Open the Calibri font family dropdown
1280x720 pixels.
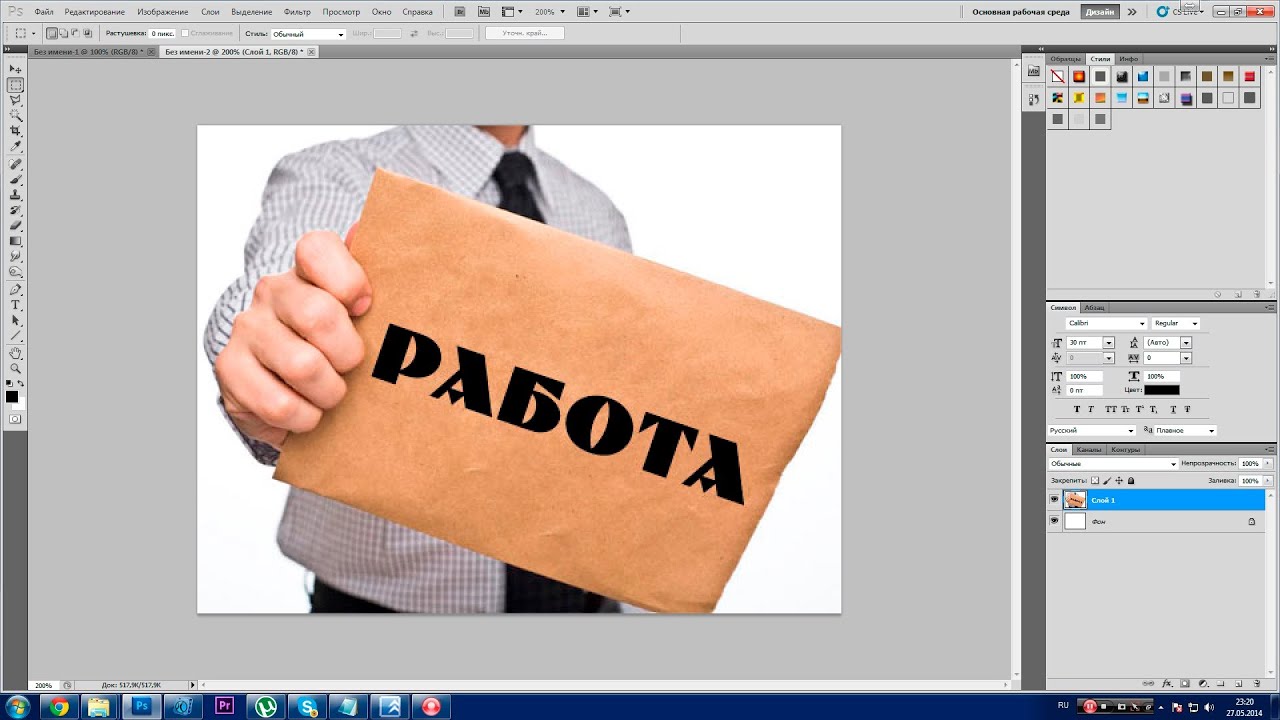[x=1106, y=323]
